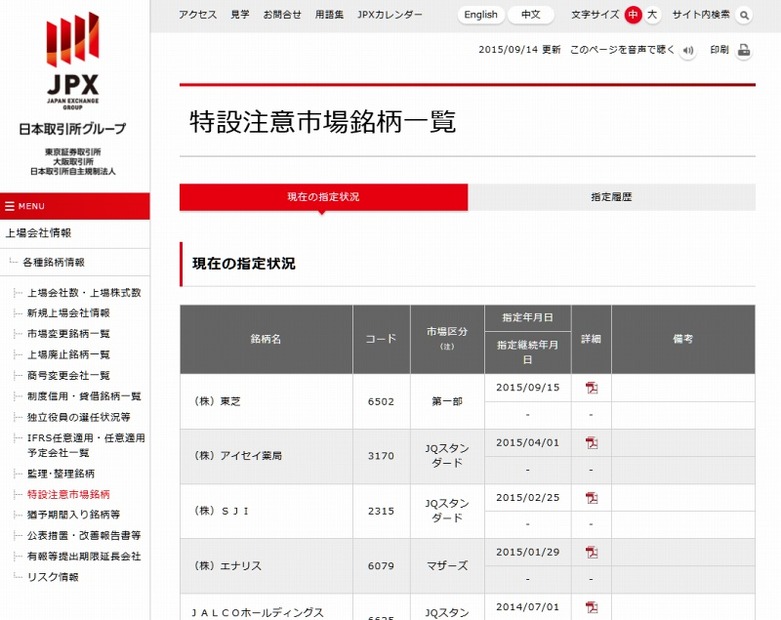Viewport: 781px width, 620px height.
Task: Open JPXカレンダー in top navigation
Action: [x=390, y=15]
